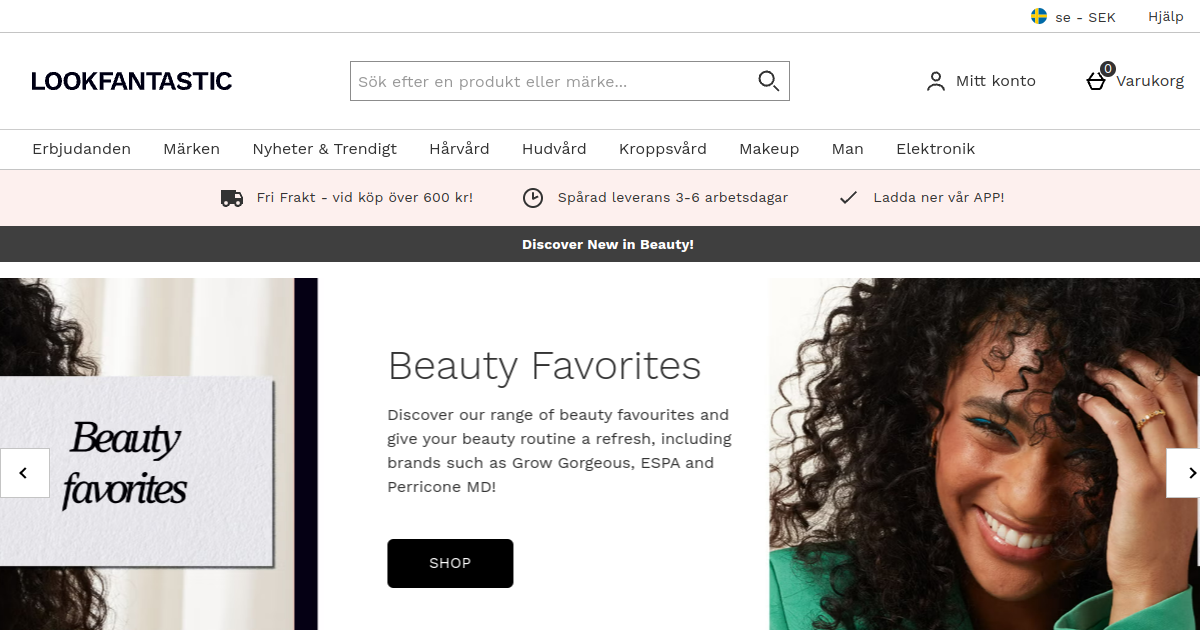Viewport: 1200px width, 630px height.
Task: Open the se - SEK country selector
Action: 1073,17
